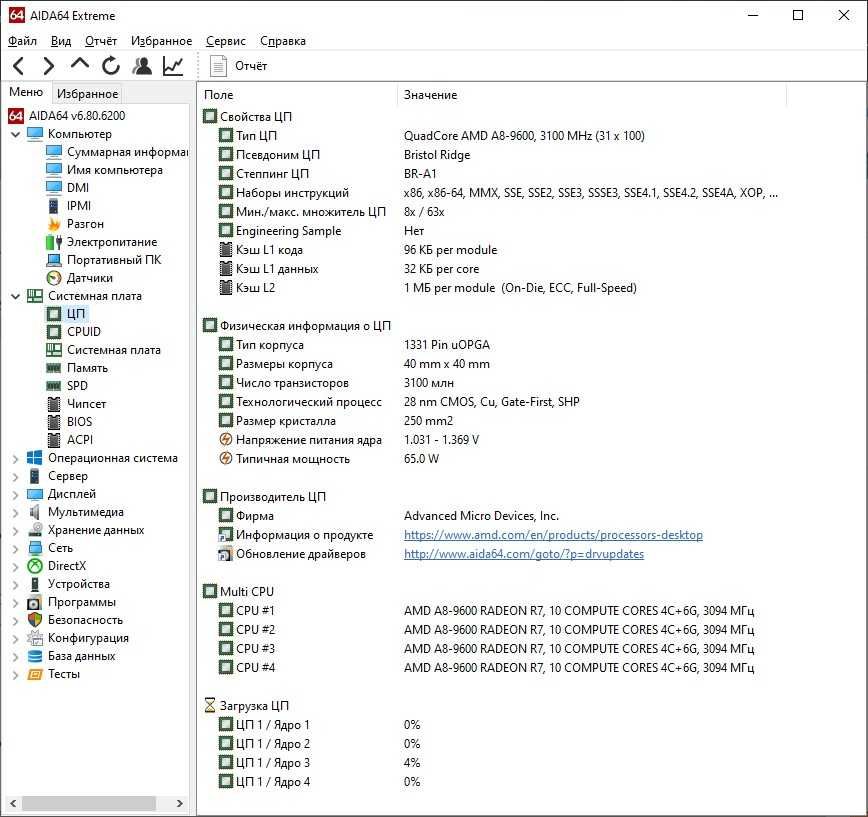Open the aida64 drvupdates driver link
868x817 pixels.
pyautogui.click(x=524, y=554)
